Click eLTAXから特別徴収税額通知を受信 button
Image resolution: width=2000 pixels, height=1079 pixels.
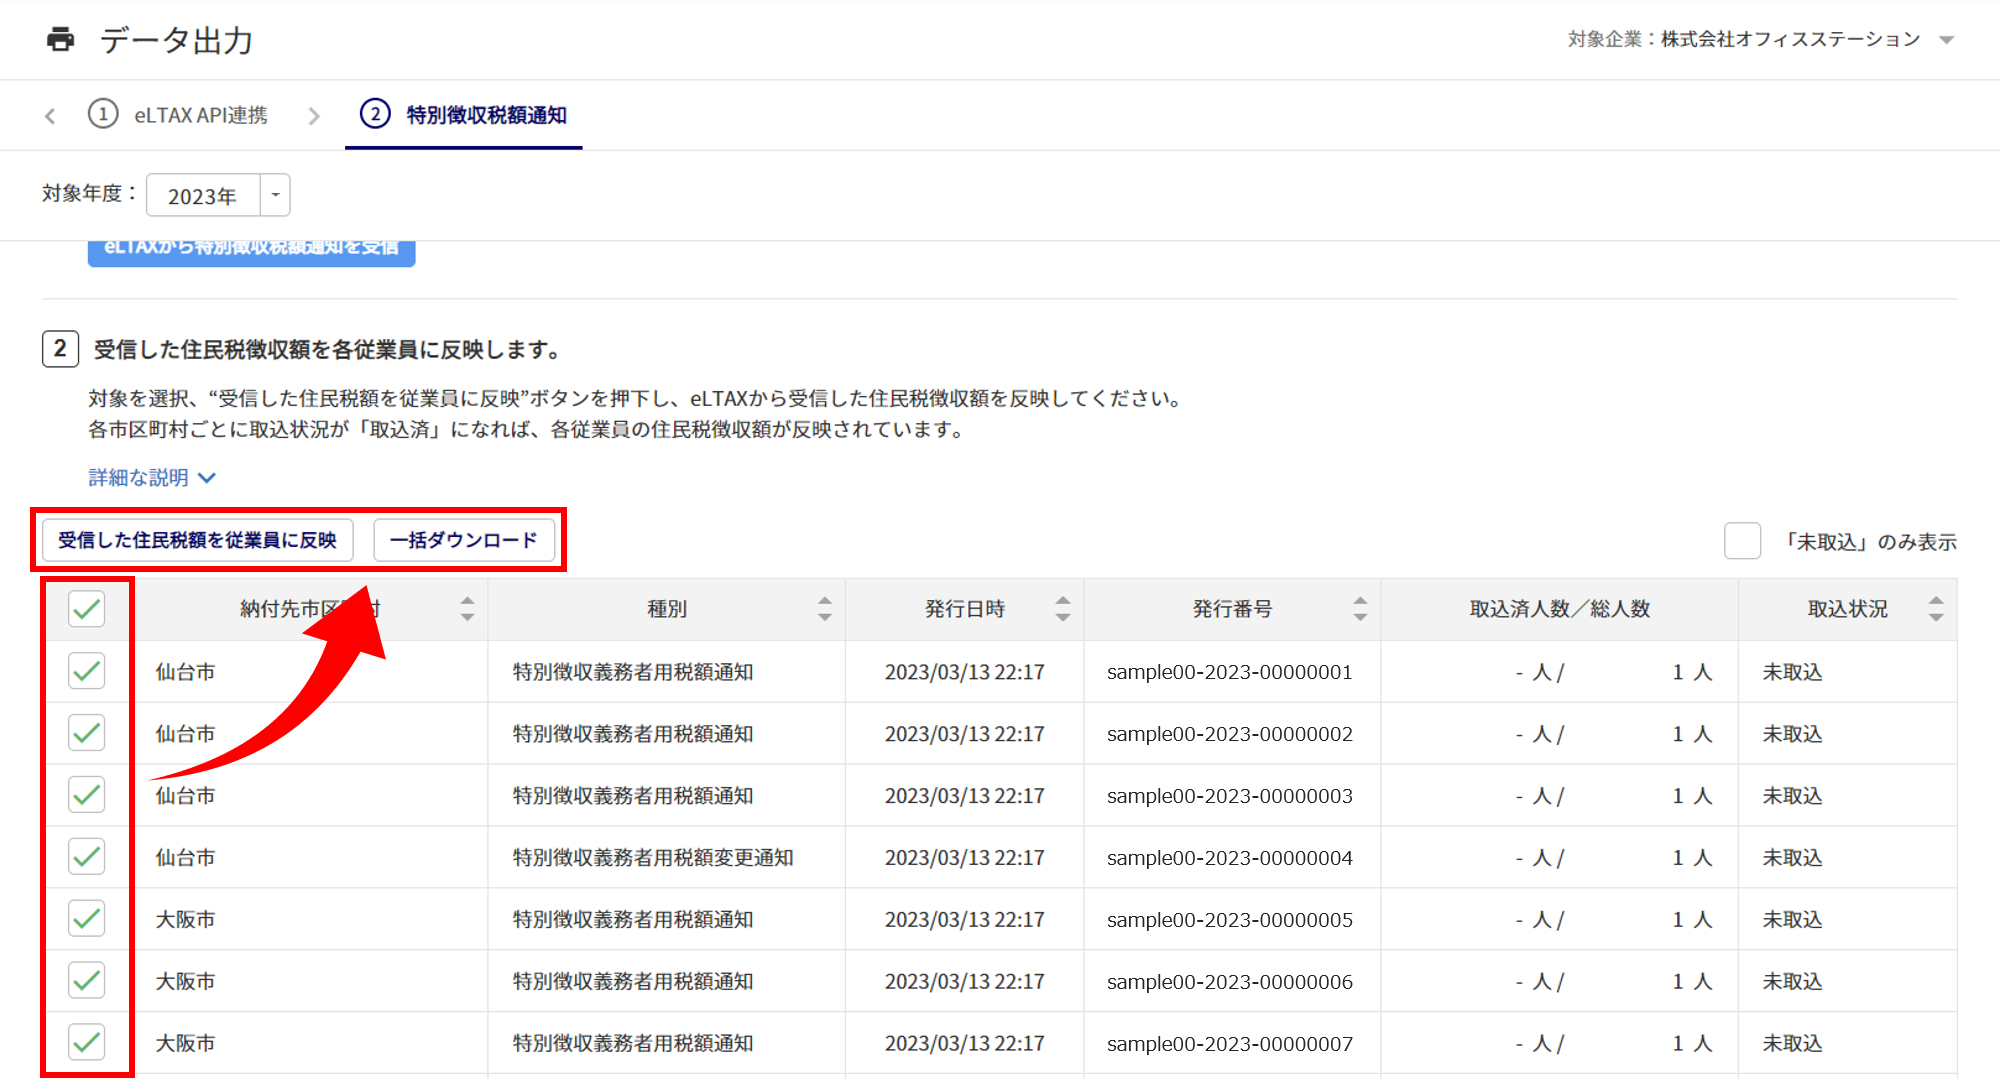(251, 251)
